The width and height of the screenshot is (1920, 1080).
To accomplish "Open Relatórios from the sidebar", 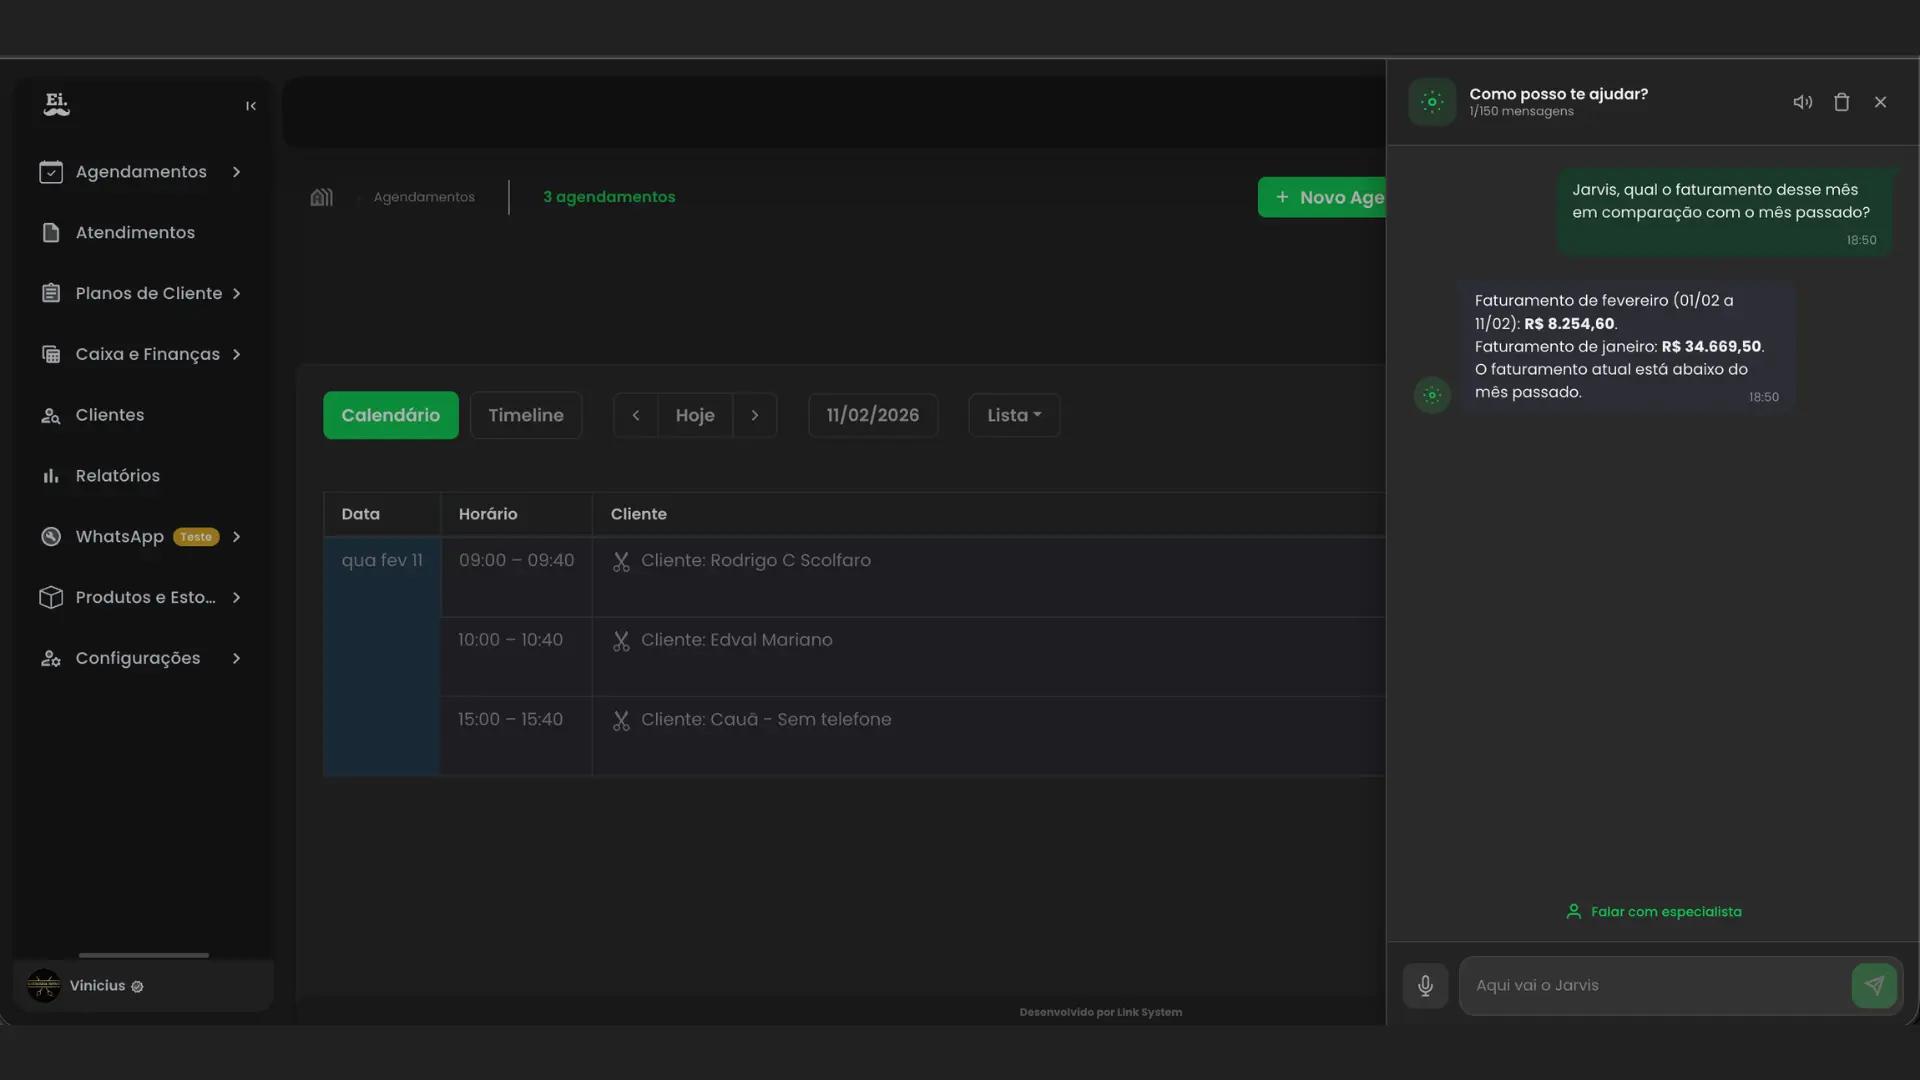I will click(x=117, y=476).
